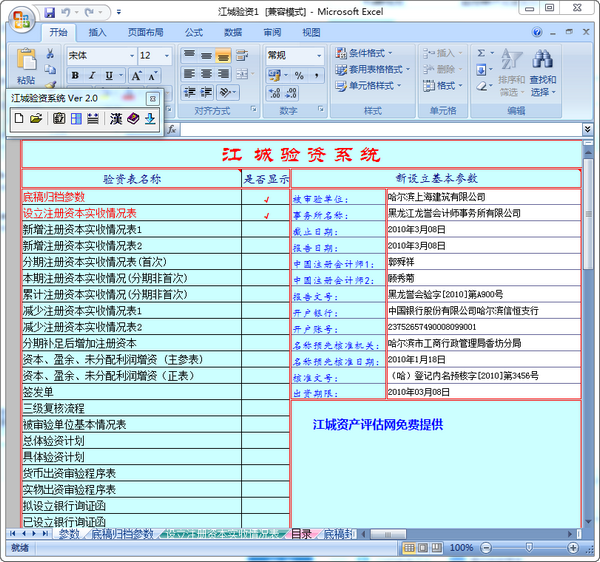Create new file in 江城验资系统 toolbar
This screenshot has height=562, width=600.
19,118
